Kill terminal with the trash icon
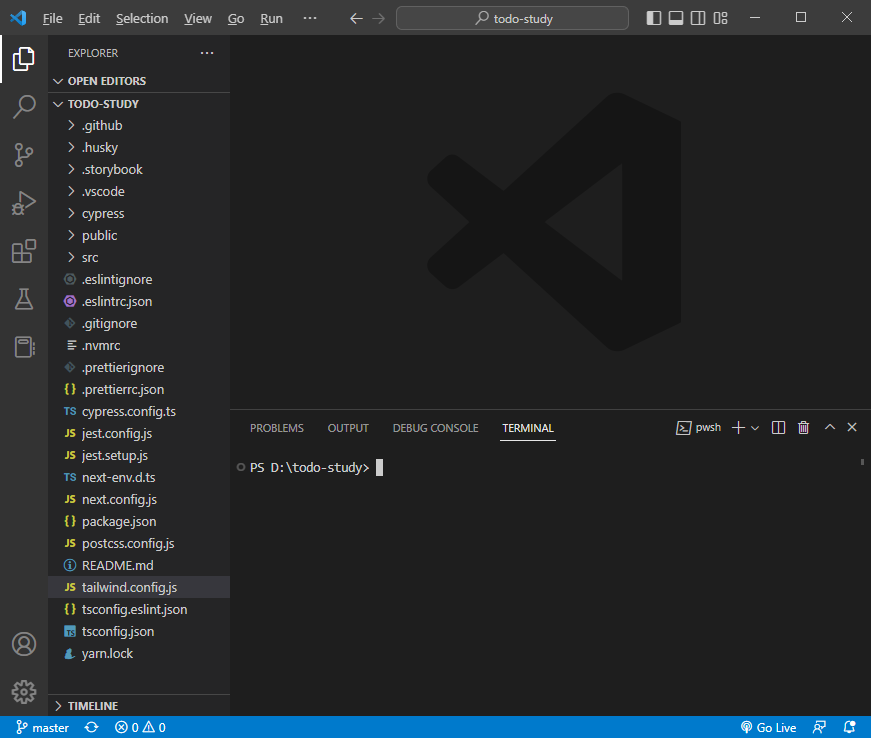This screenshot has height=738, width=871. [x=803, y=428]
